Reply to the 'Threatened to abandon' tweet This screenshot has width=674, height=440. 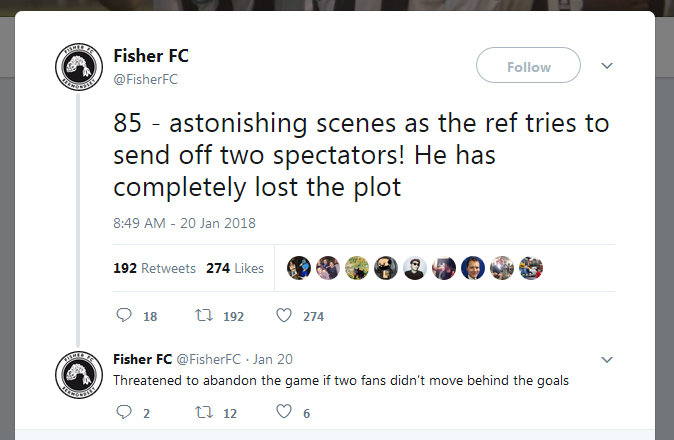pos(124,412)
